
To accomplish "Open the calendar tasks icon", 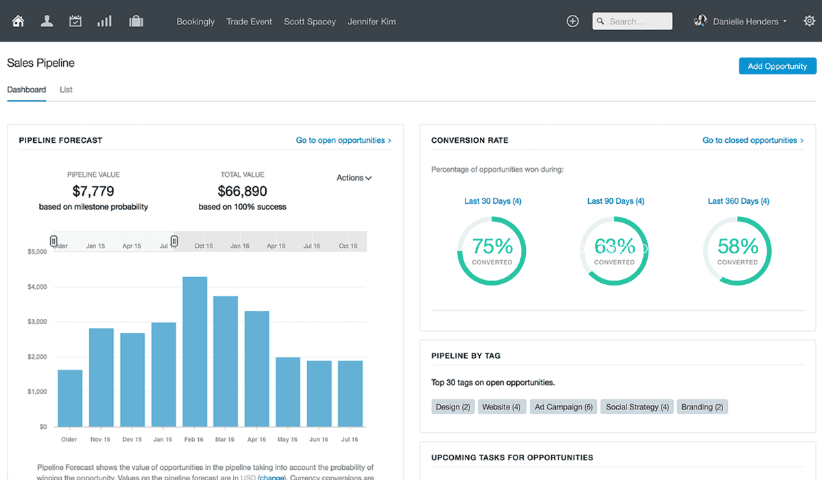I will [x=75, y=21].
